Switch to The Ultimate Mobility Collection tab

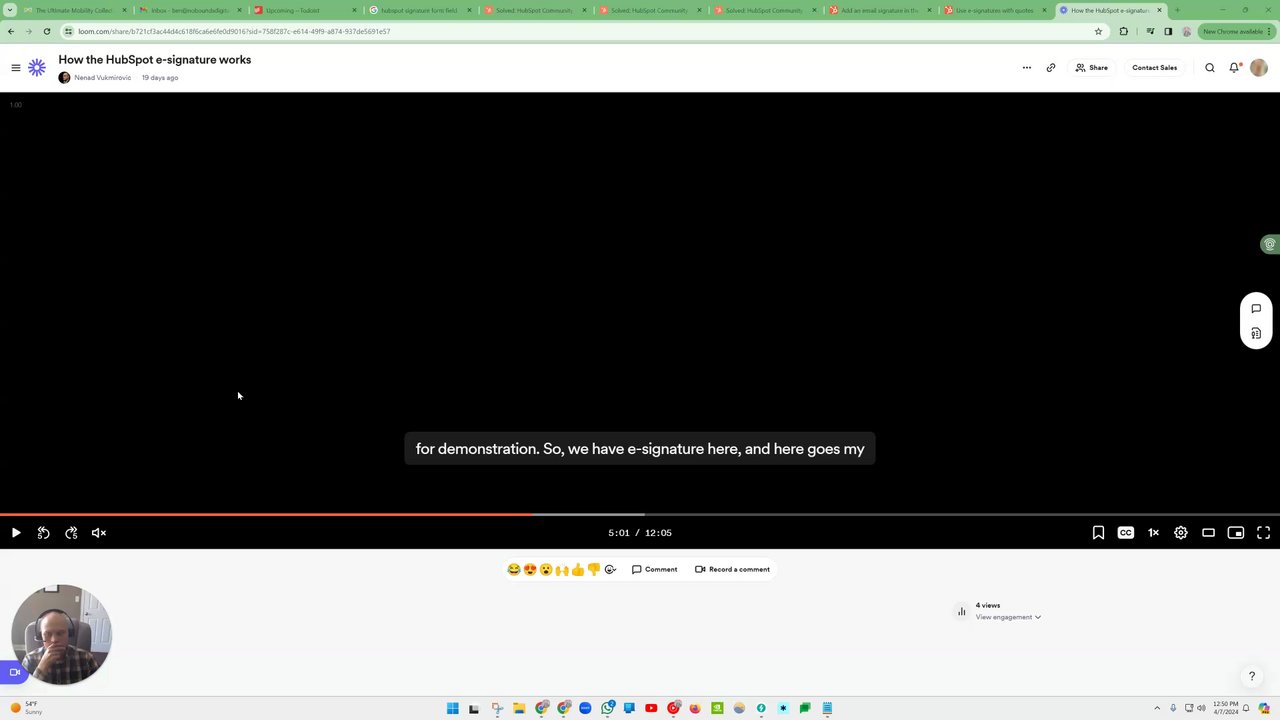tap(74, 10)
